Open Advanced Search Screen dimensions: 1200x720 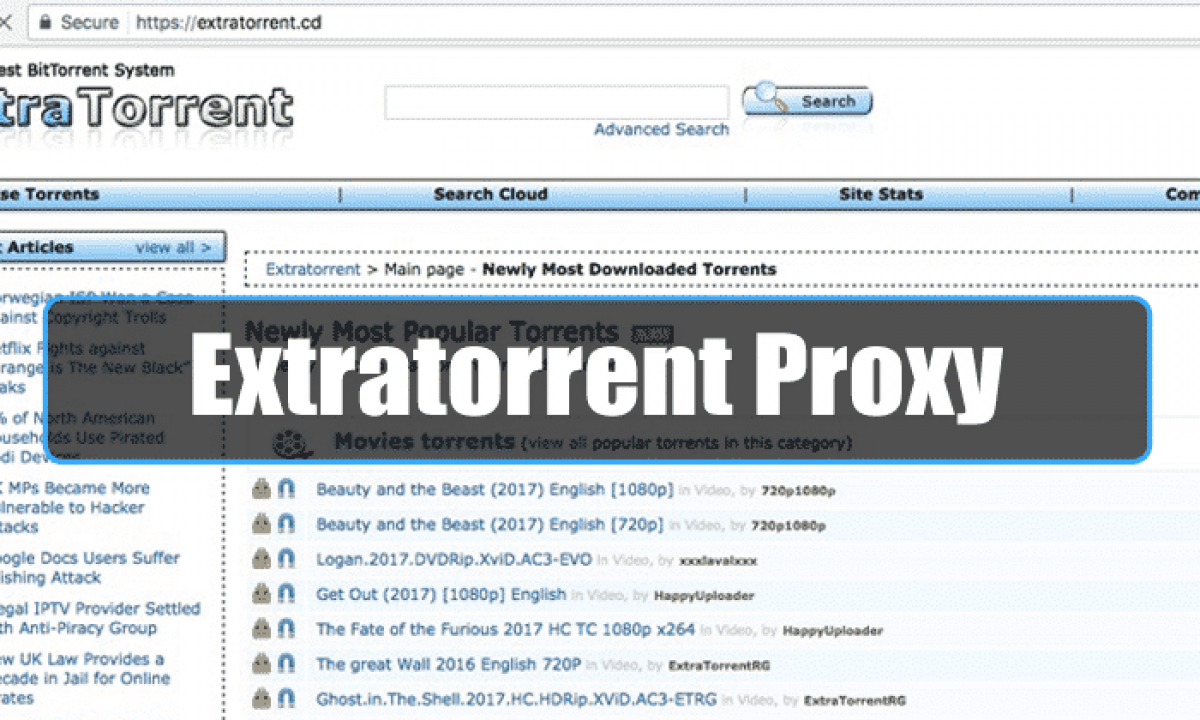coord(662,129)
